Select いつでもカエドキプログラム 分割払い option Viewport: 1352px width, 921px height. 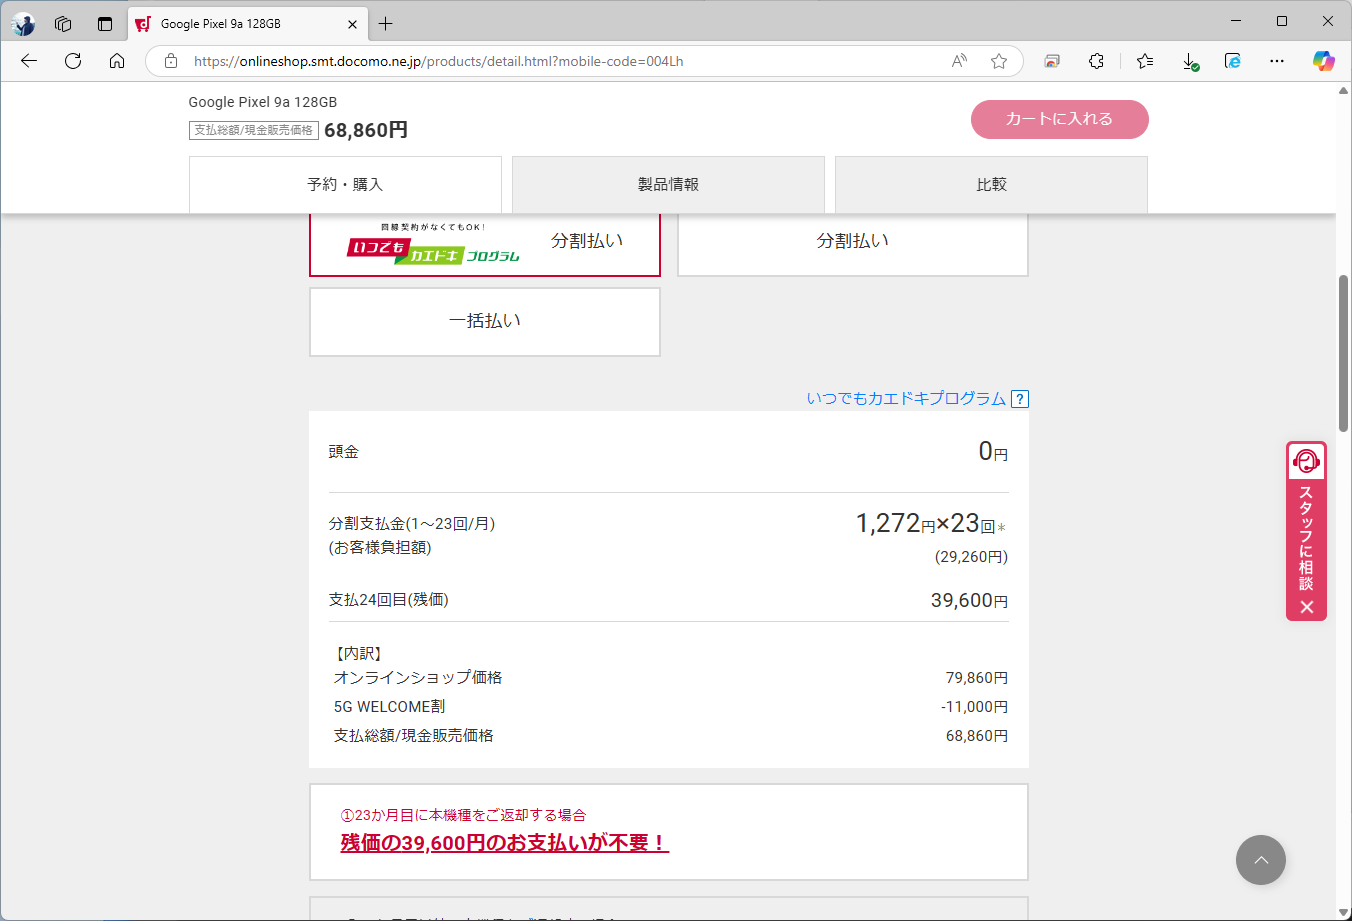485,244
